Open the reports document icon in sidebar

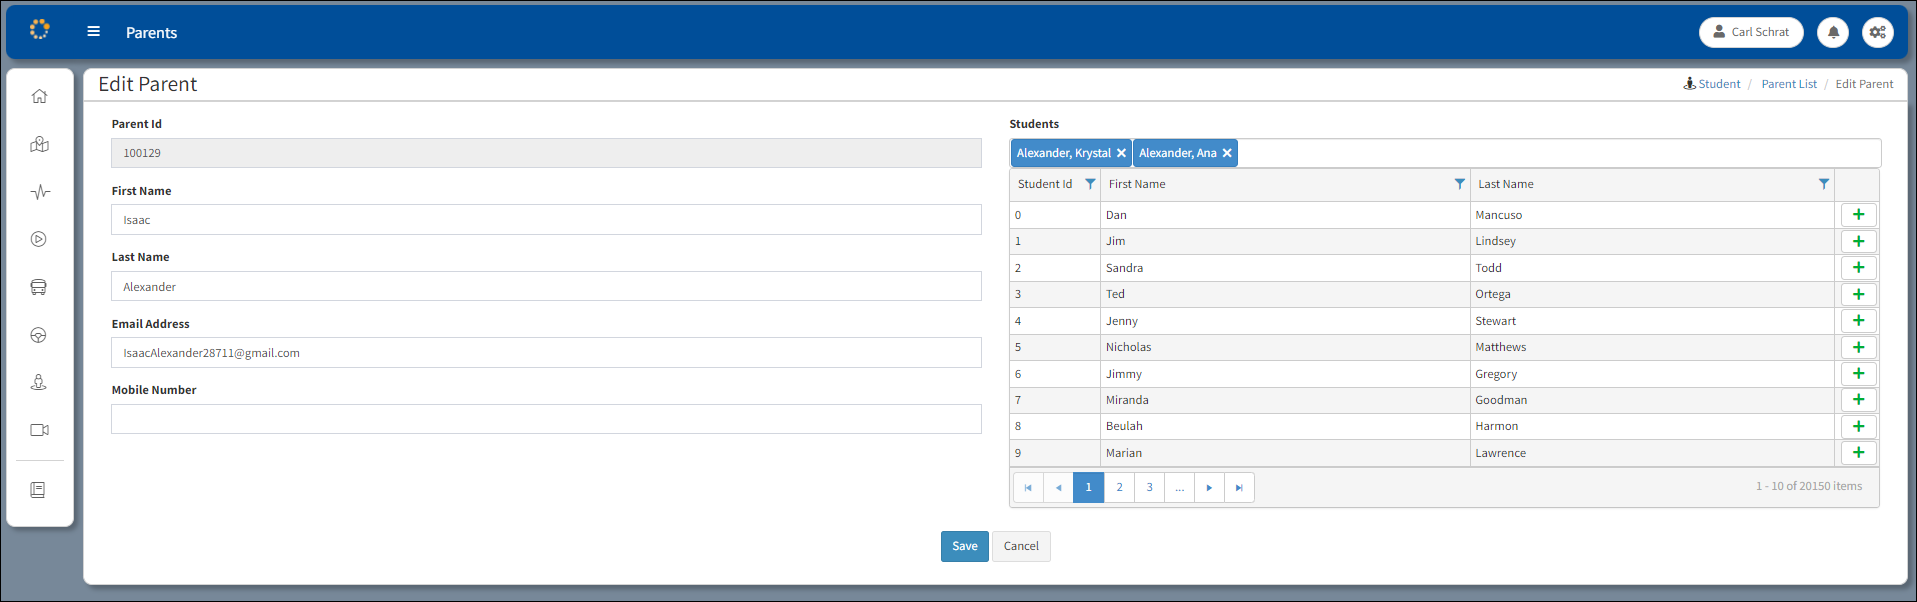pyautogui.click(x=38, y=490)
